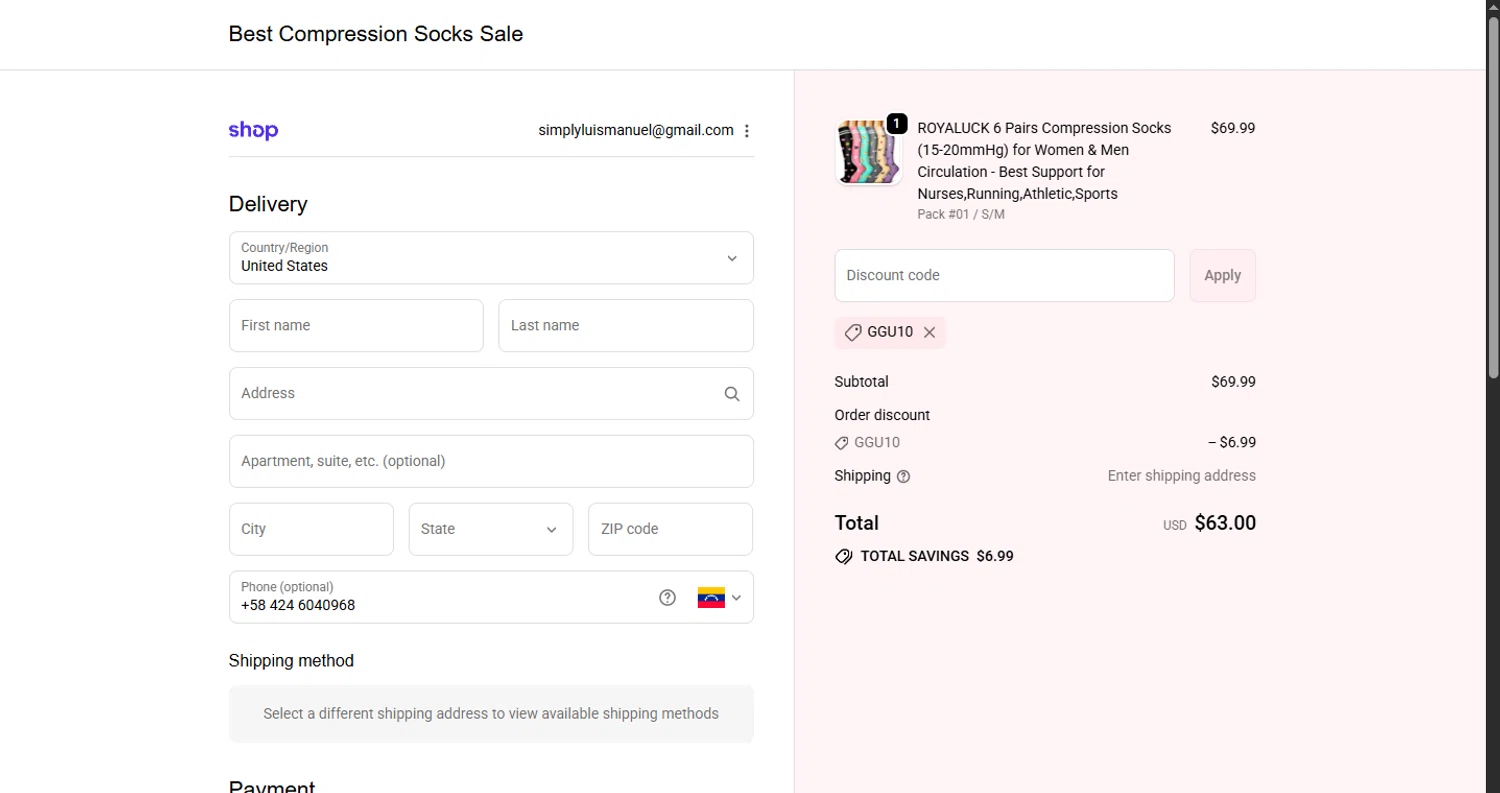Focus the Apartment, suite field
Viewport: 1500px width, 793px height.
(x=491, y=462)
